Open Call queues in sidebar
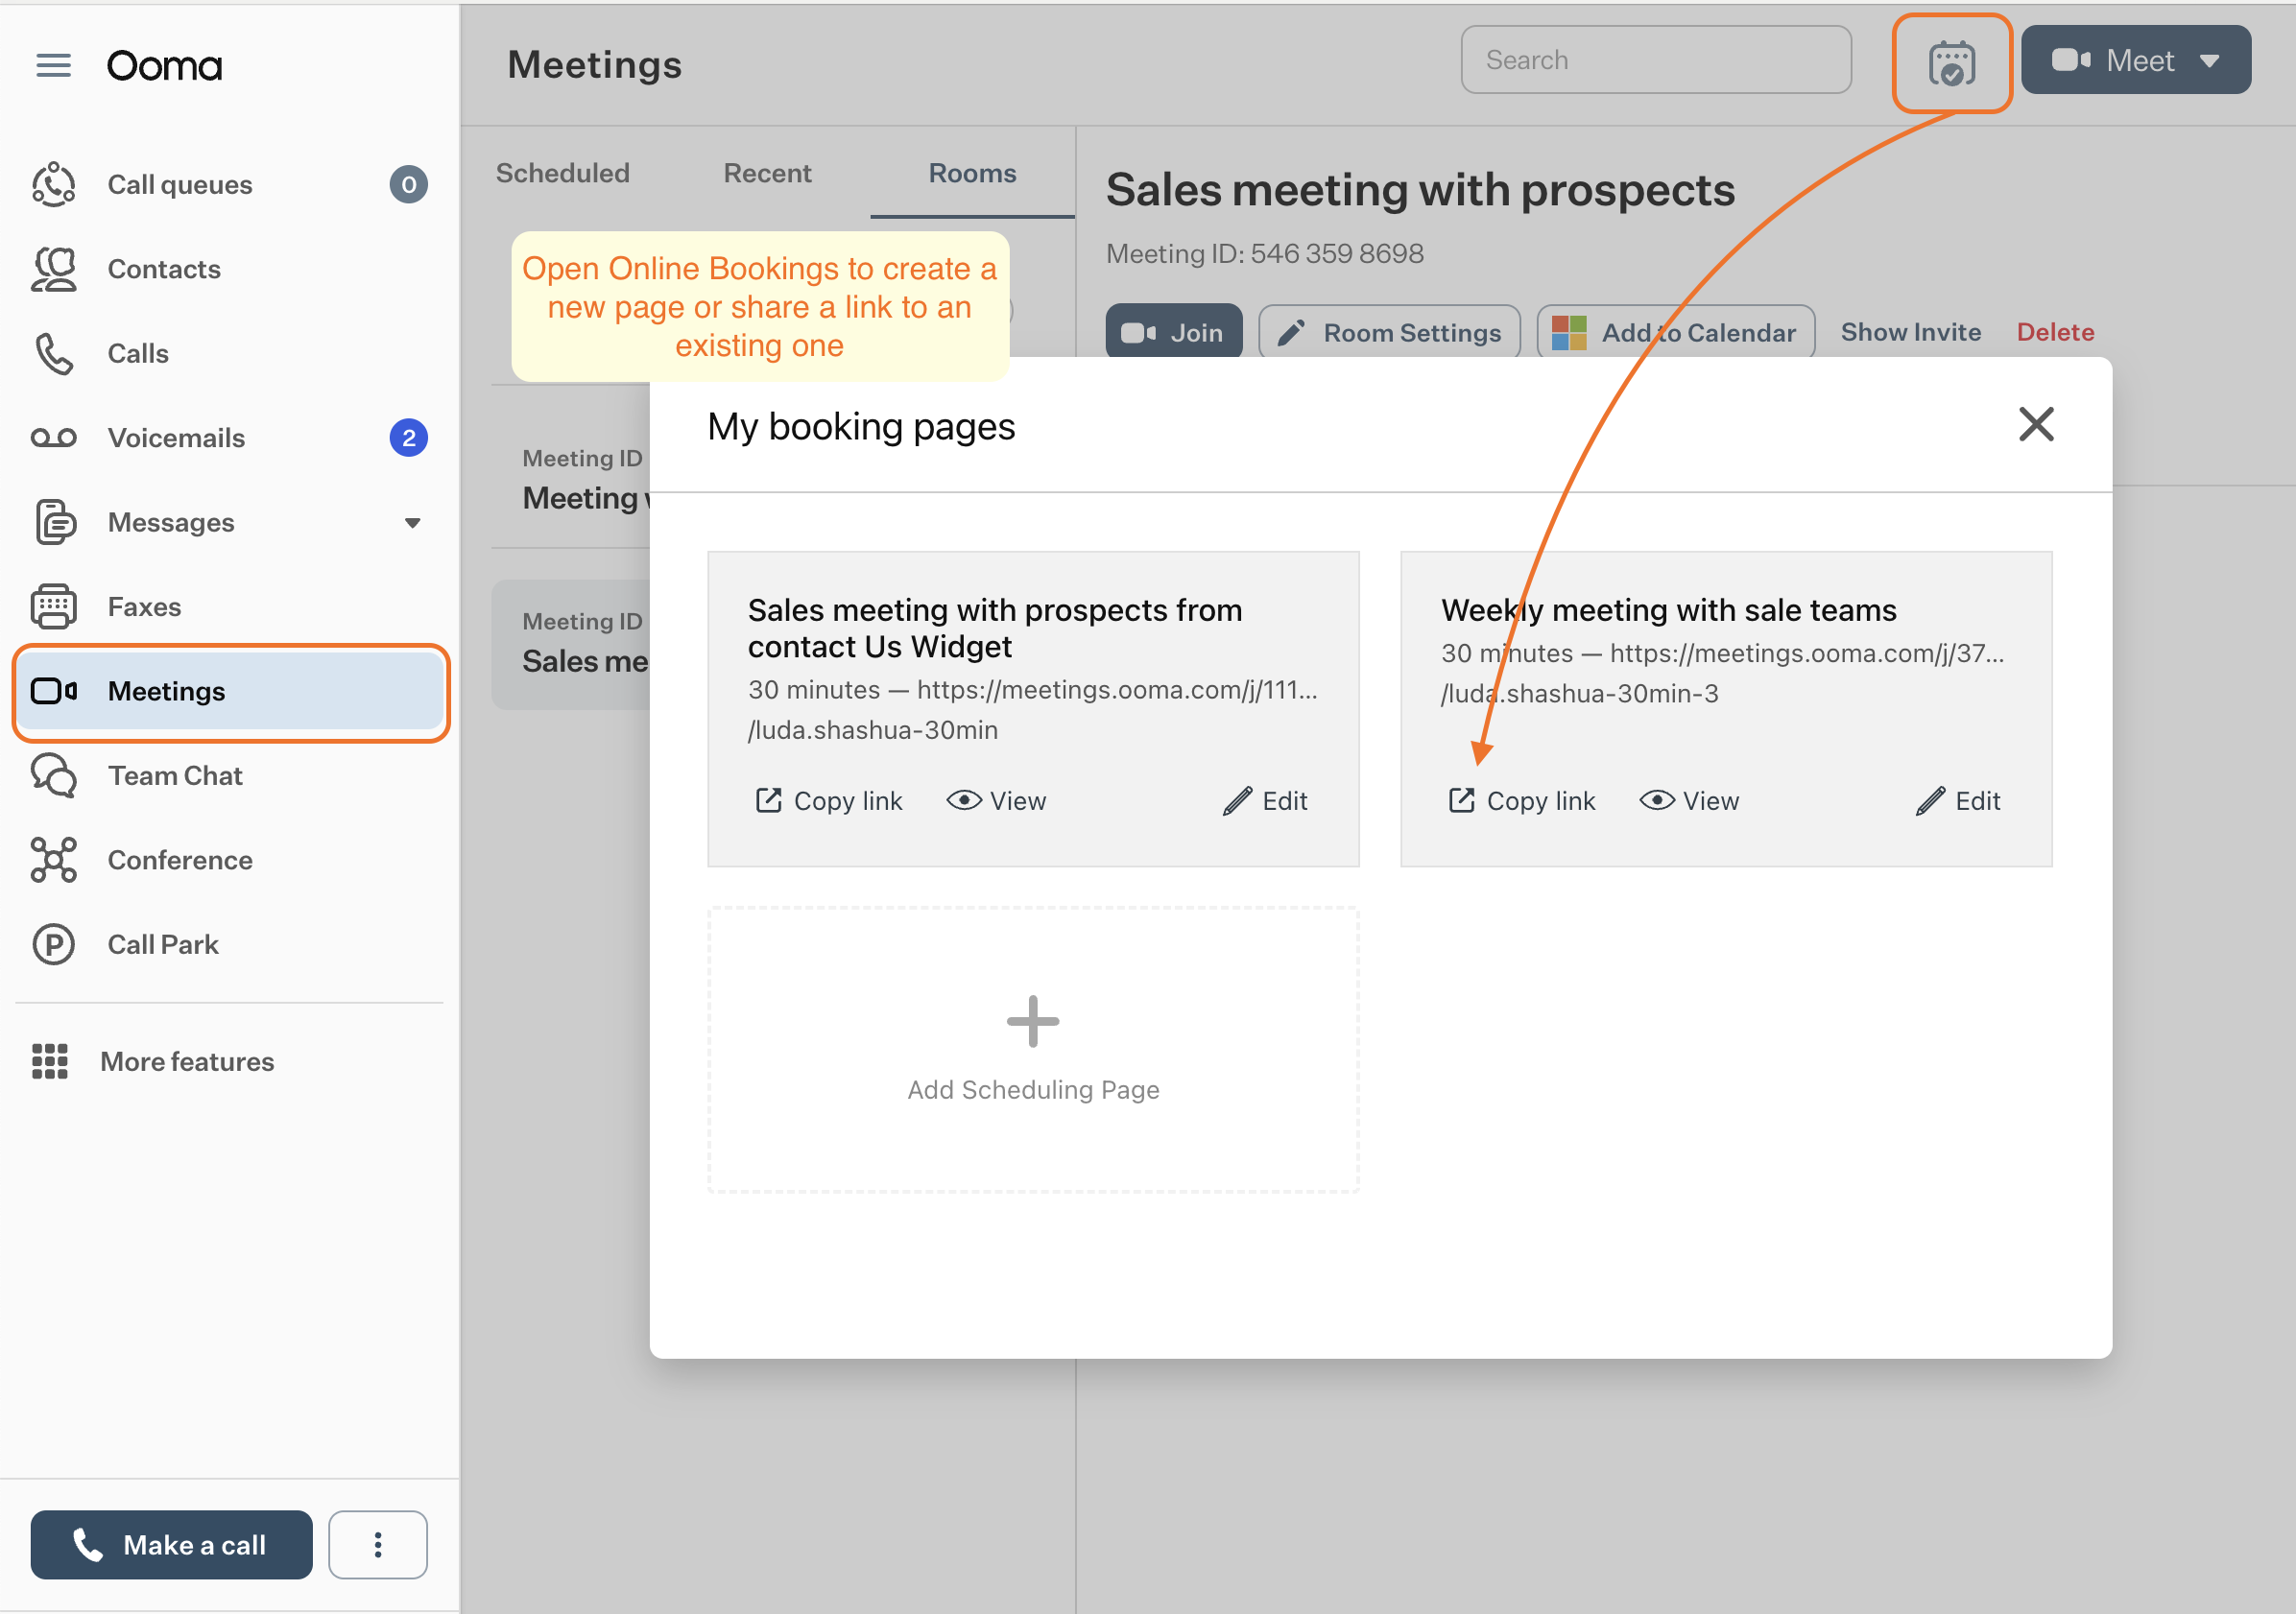This screenshot has width=2296, height=1614. 180,185
